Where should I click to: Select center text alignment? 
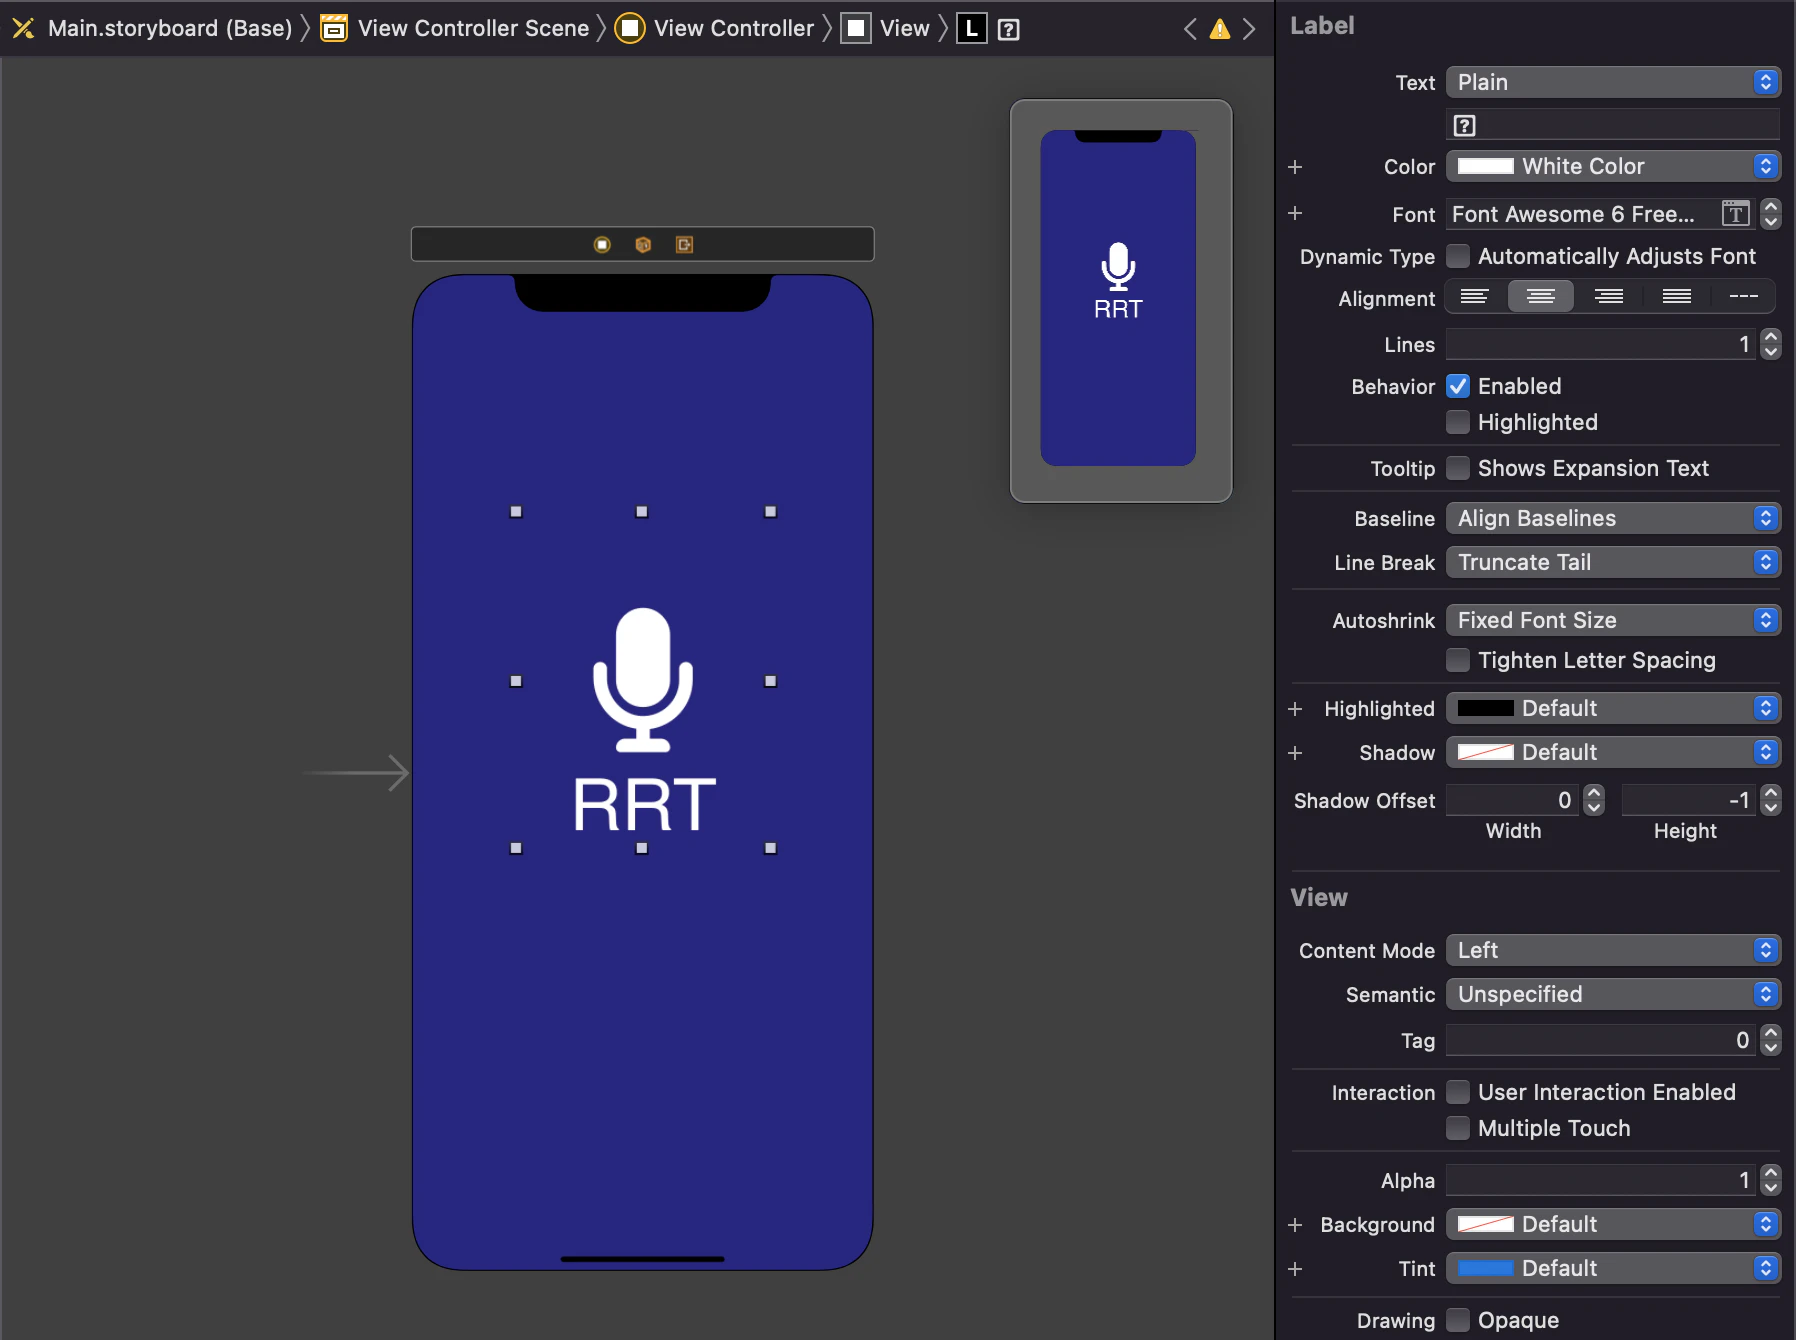click(1541, 297)
